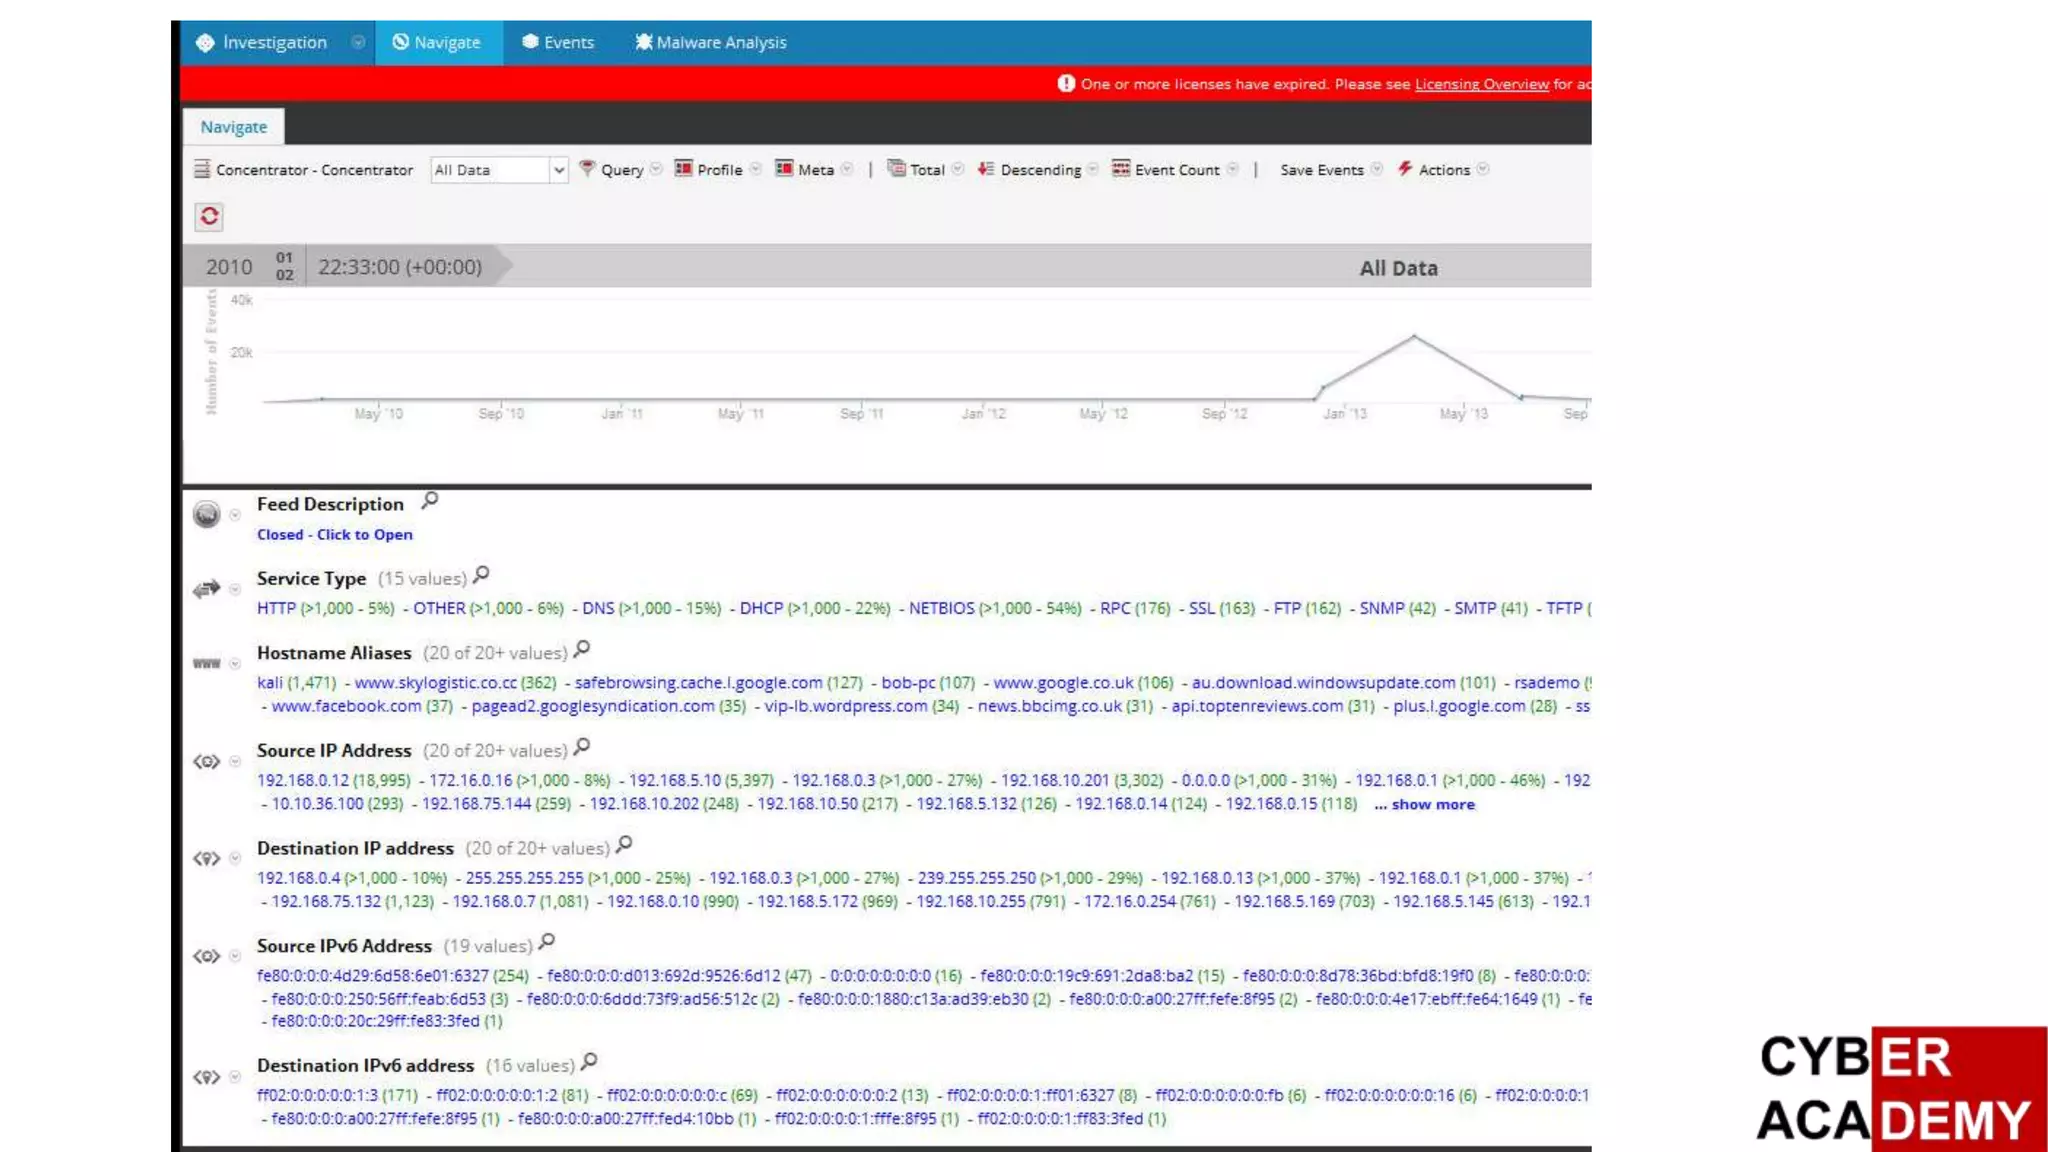The height and width of the screenshot is (1152, 2048).
Task: Click magnifier next to Destination IPv6 address
Action: (x=589, y=1062)
